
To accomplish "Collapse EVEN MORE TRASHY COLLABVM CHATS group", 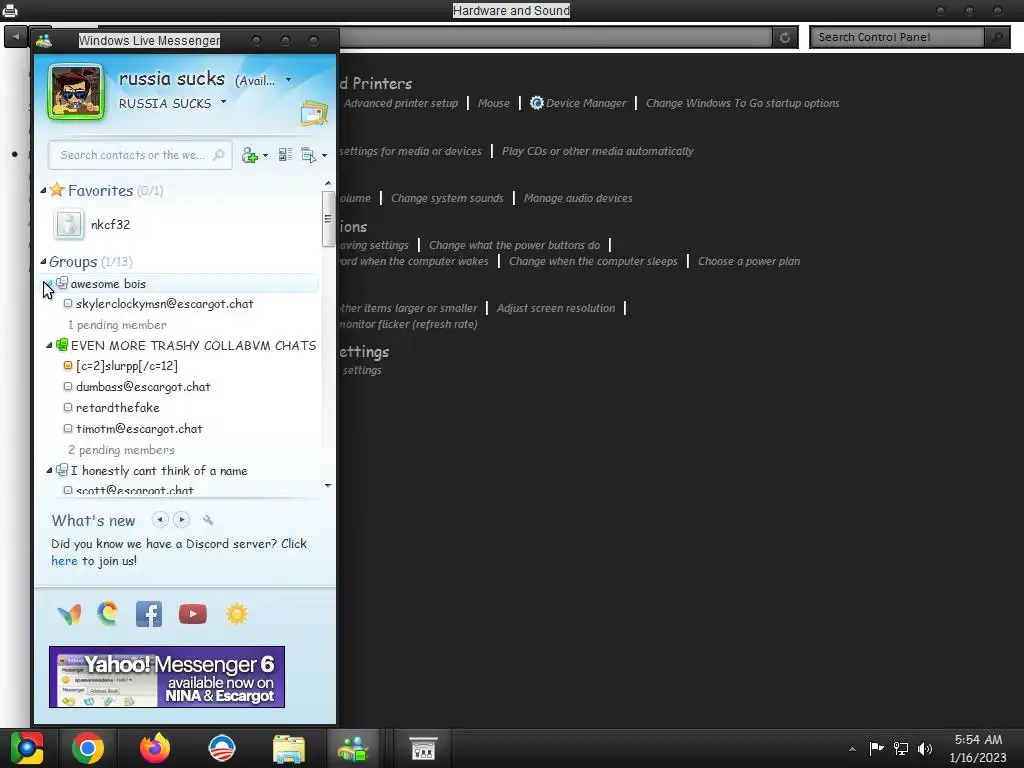I will coord(49,345).
